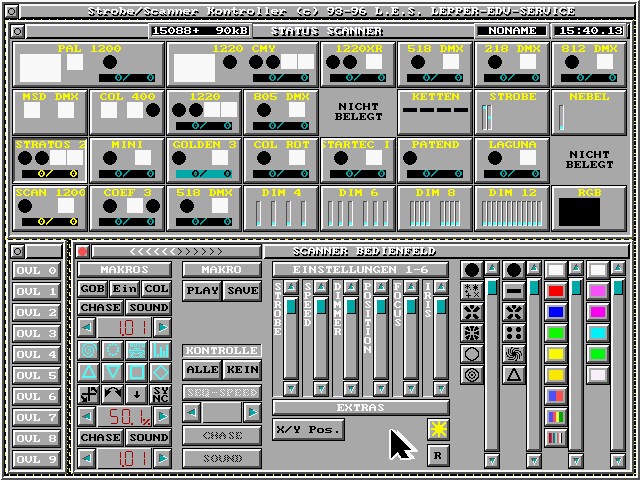Pick the cyan square movement icon
The width and height of the screenshot is (640, 480).
click(x=136, y=372)
